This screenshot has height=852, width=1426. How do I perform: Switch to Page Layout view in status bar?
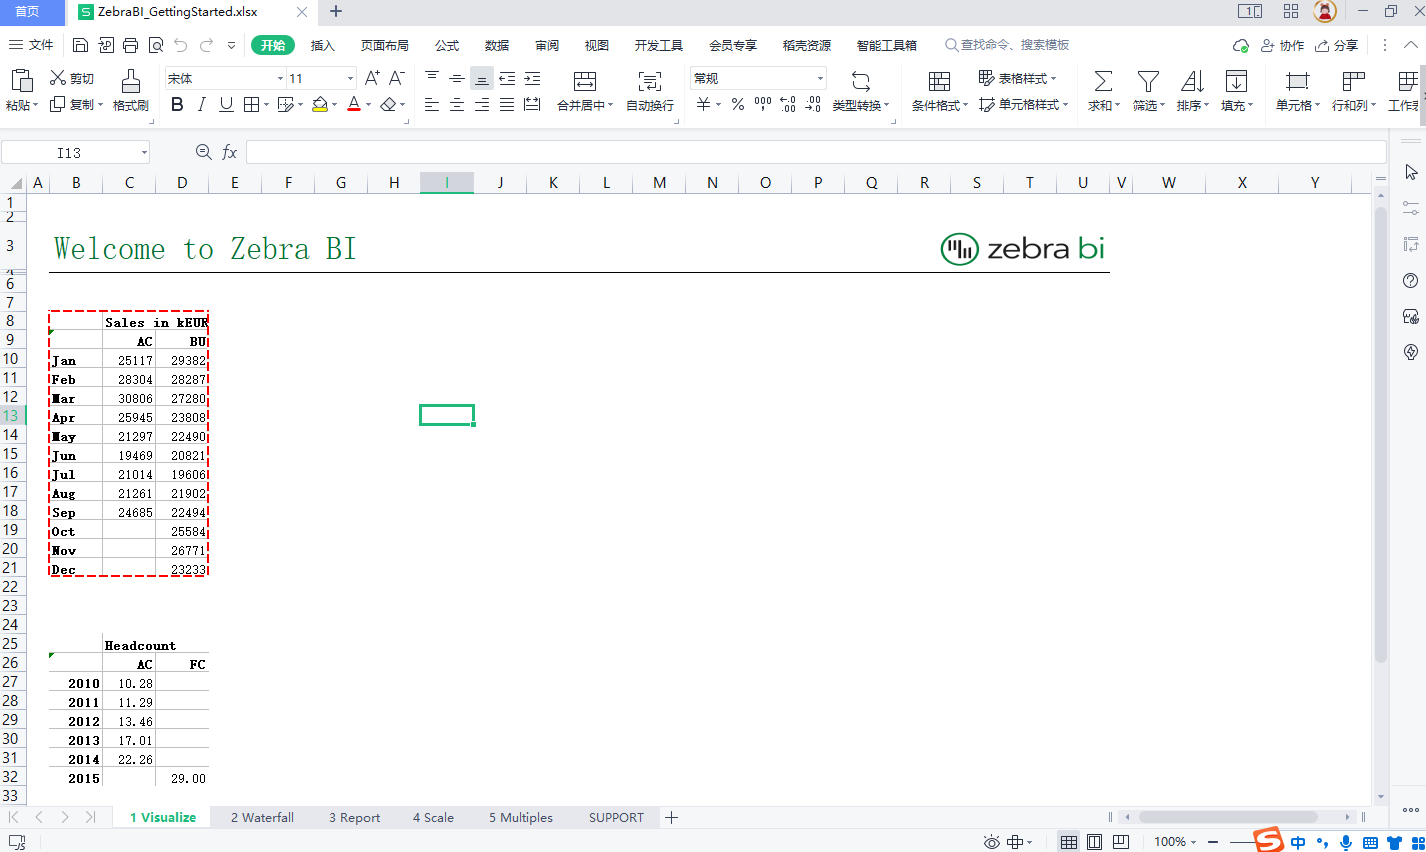pyautogui.click(x=1095, y=842)
